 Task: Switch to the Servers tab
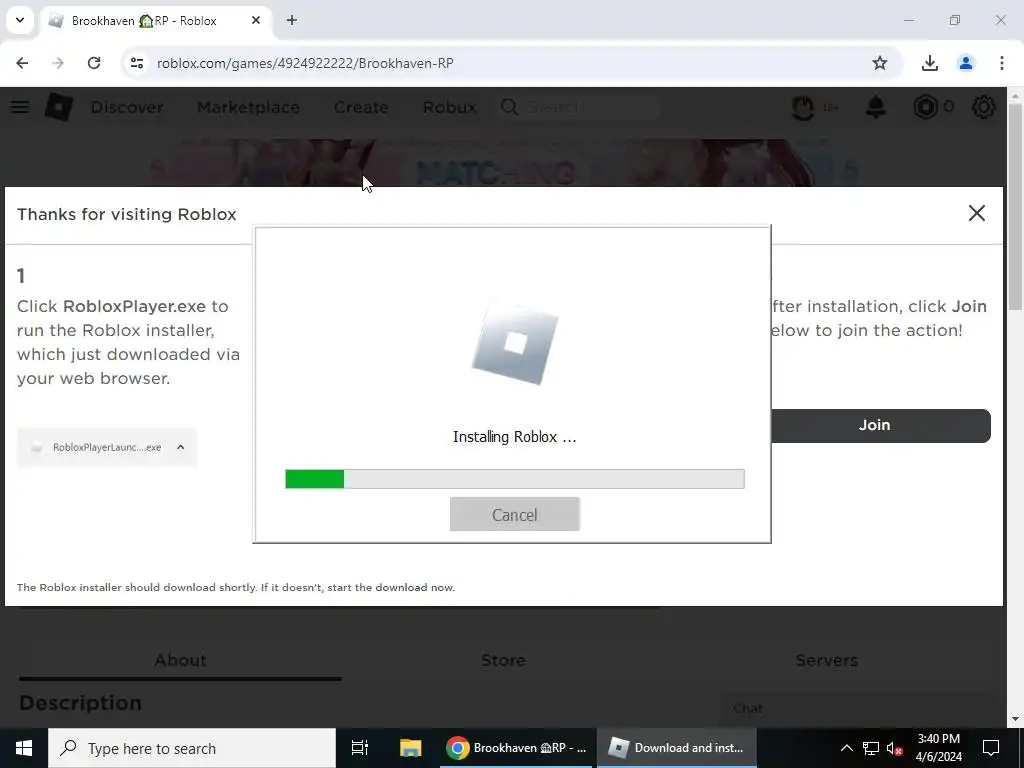point(826,660)
